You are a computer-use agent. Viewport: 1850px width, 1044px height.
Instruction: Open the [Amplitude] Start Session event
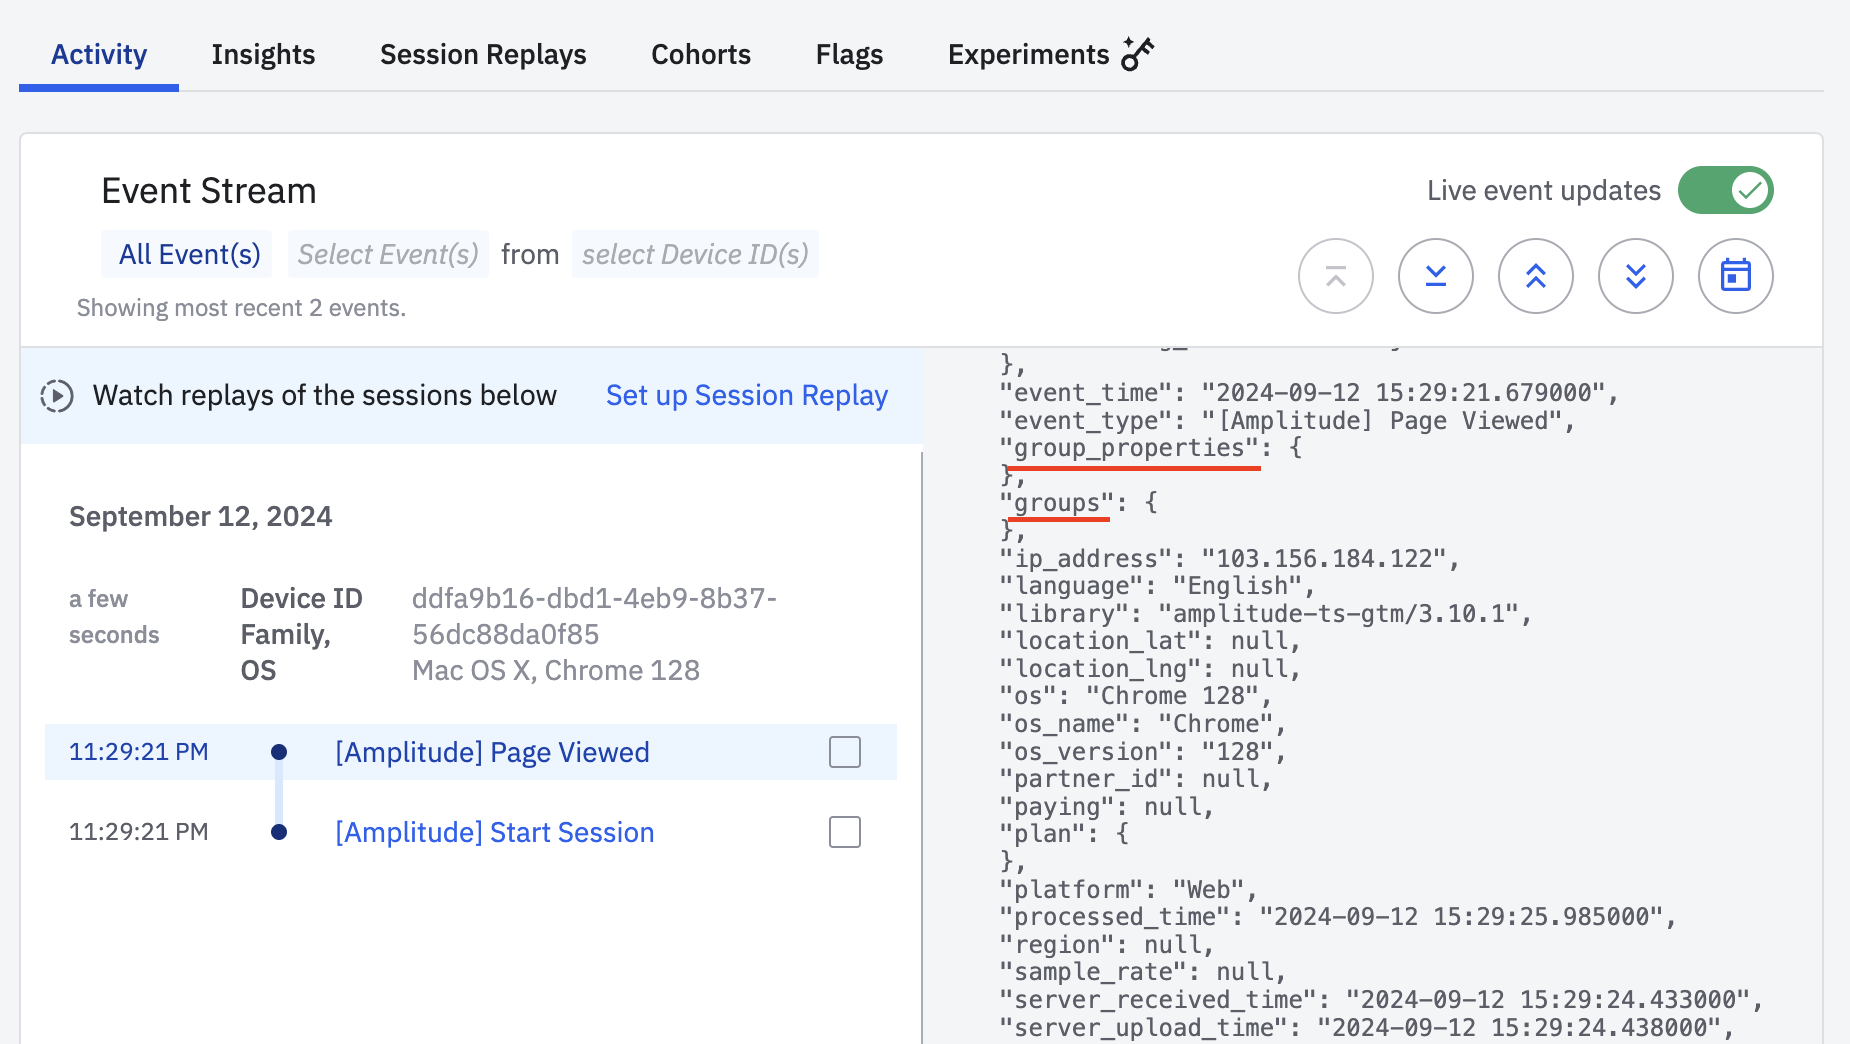(x=494, y=832)
